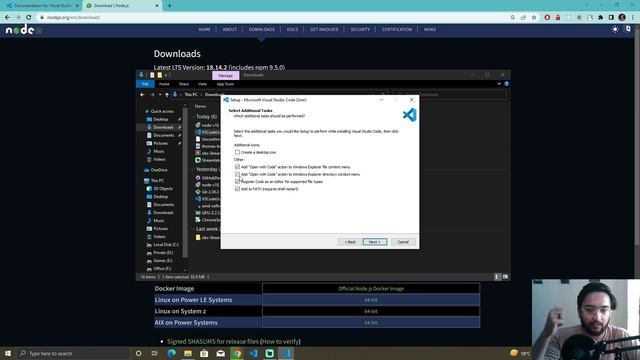Select pinned Pictures under Quick access
Screen dimensions: 640x360
(160, 143)
